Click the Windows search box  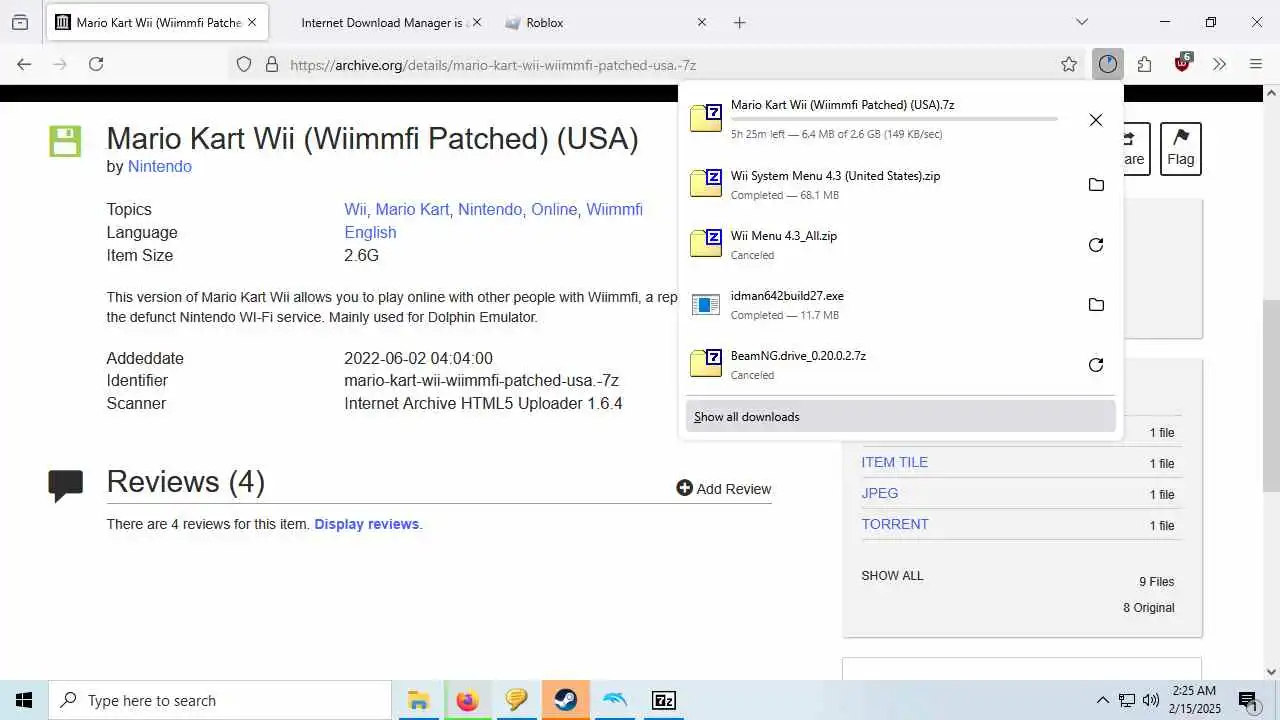point(220,700)
